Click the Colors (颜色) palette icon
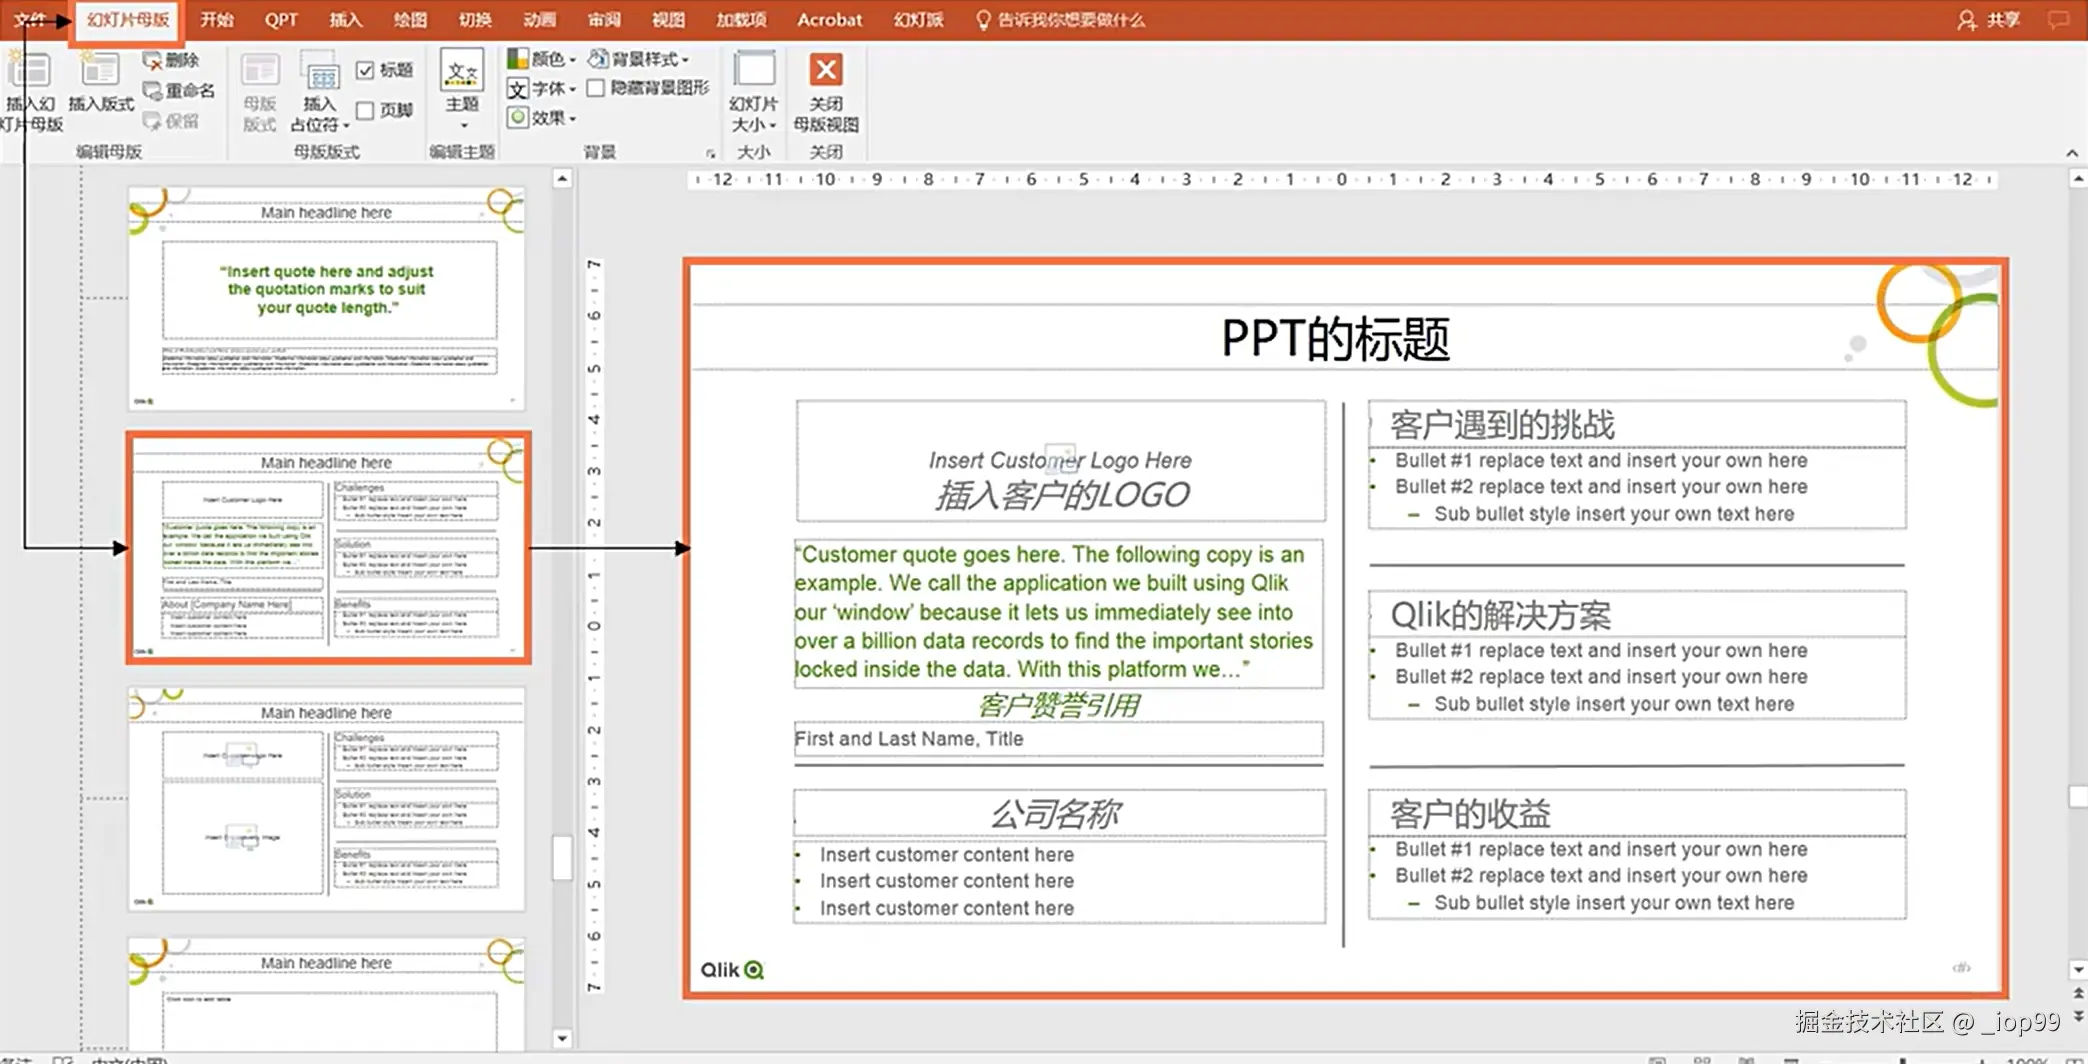The image size is (2088, 1064). click(517, 59)
